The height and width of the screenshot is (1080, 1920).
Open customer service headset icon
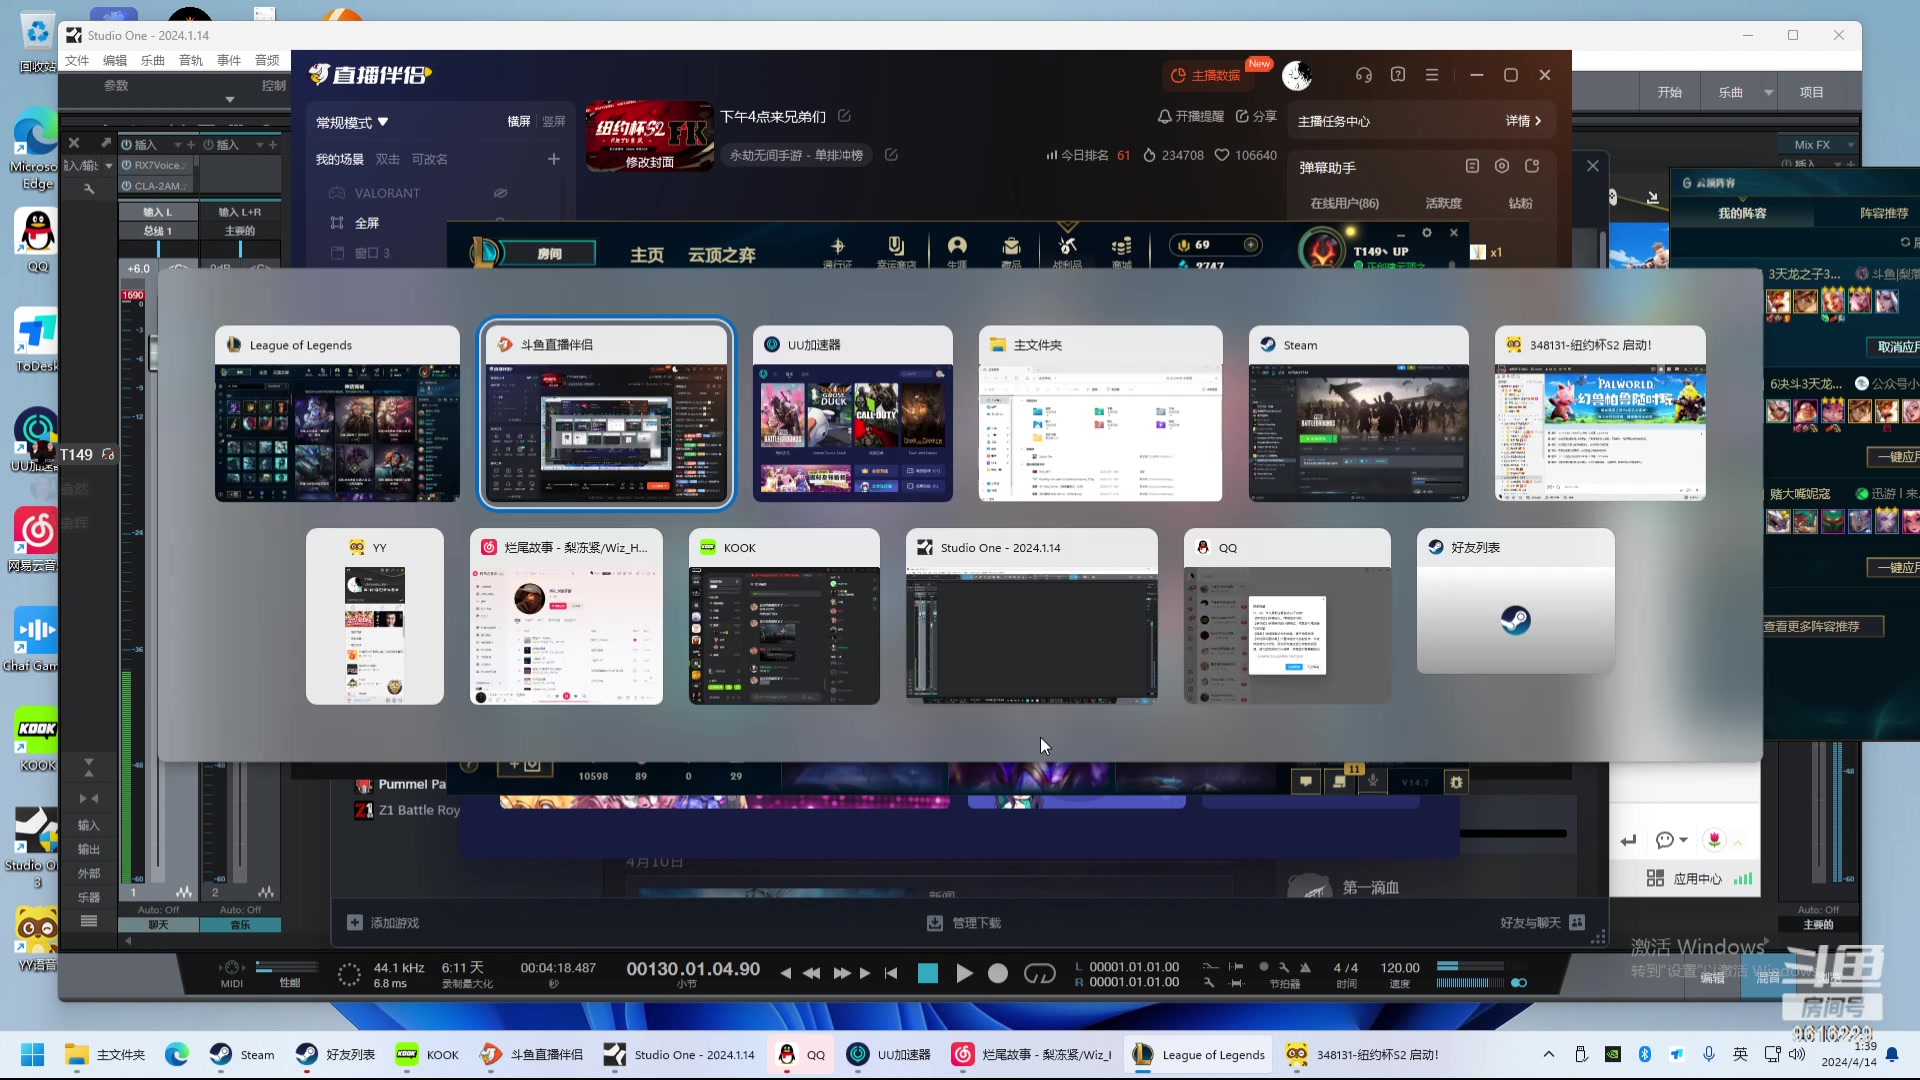click(x=1363, y=75)
